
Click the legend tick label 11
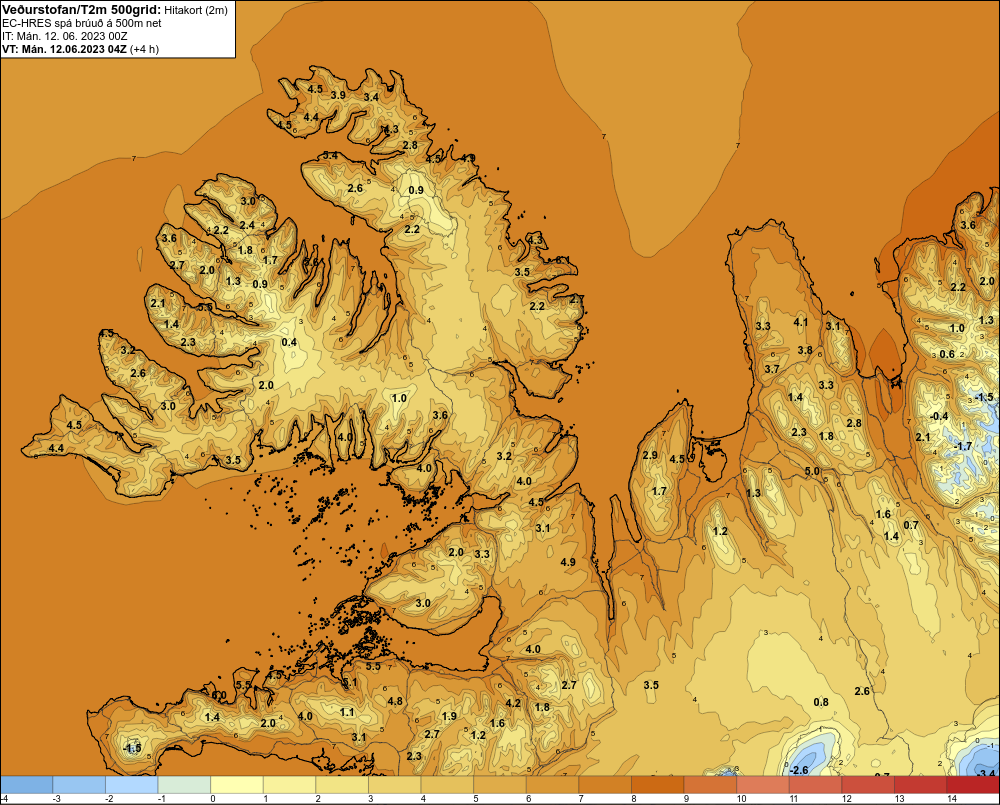click(794, 799)
